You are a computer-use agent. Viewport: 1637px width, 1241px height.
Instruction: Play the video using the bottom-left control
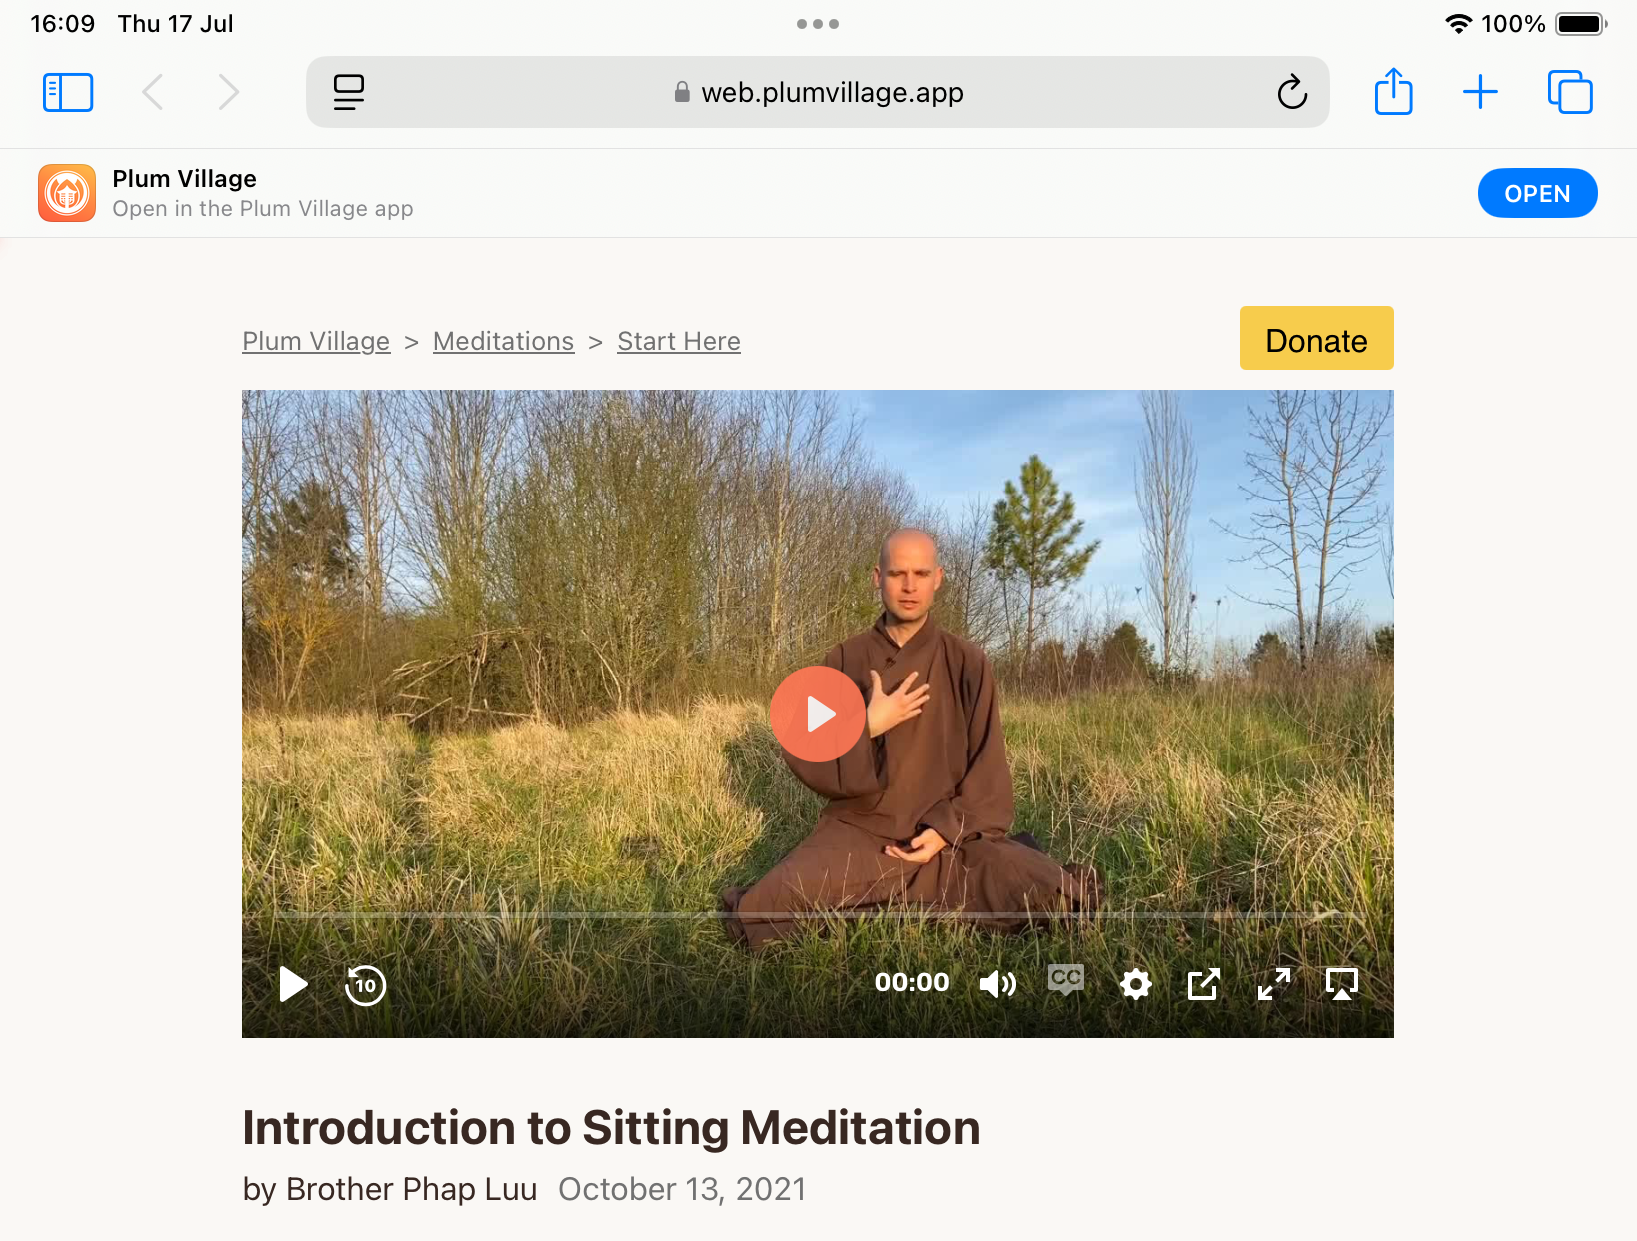293,984
